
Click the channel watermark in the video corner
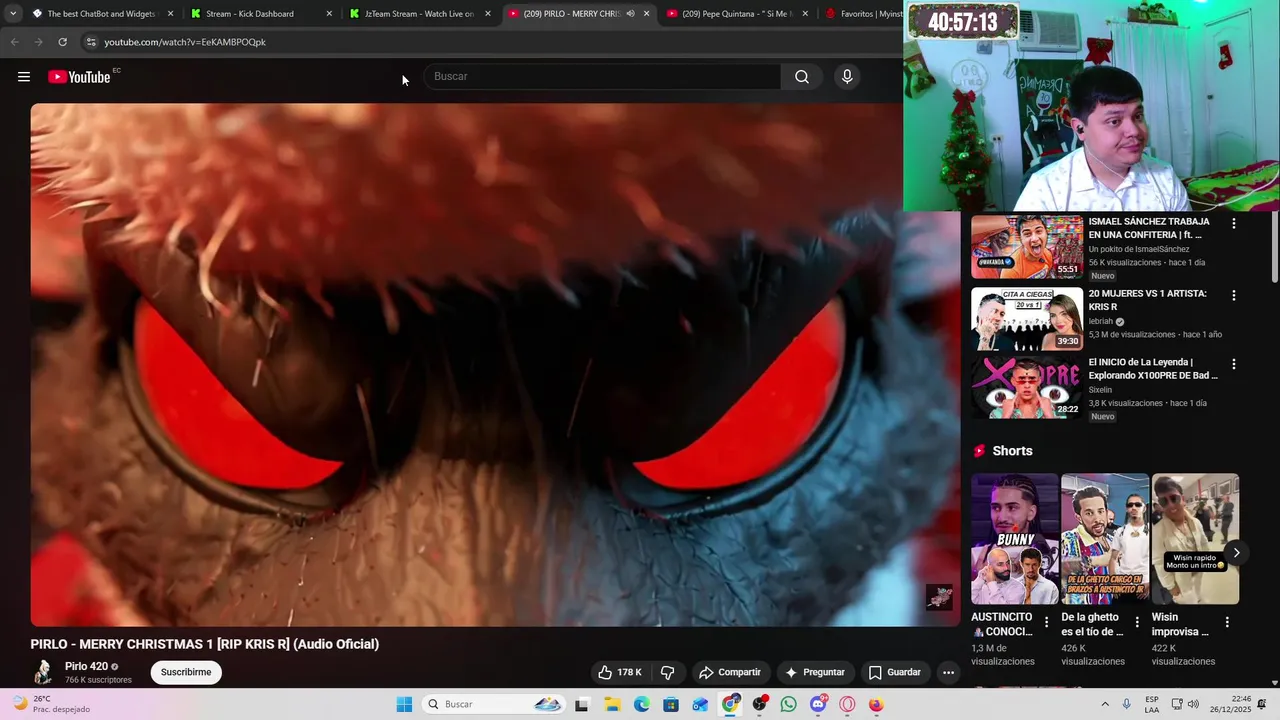pyautogui.click(x=939, y=597)
